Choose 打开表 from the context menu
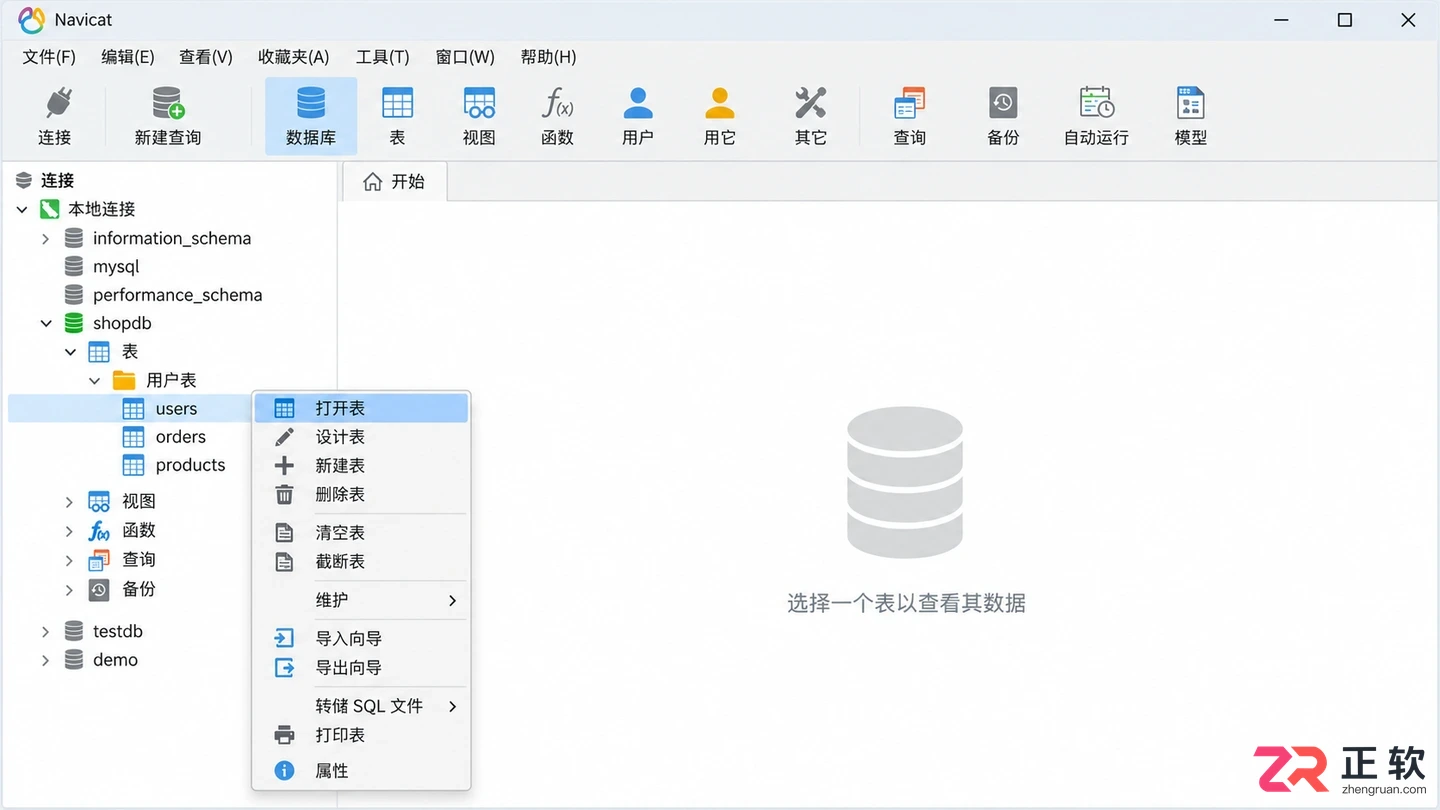The width and height of the screenshot is (1440, 810). pos(361,408)
